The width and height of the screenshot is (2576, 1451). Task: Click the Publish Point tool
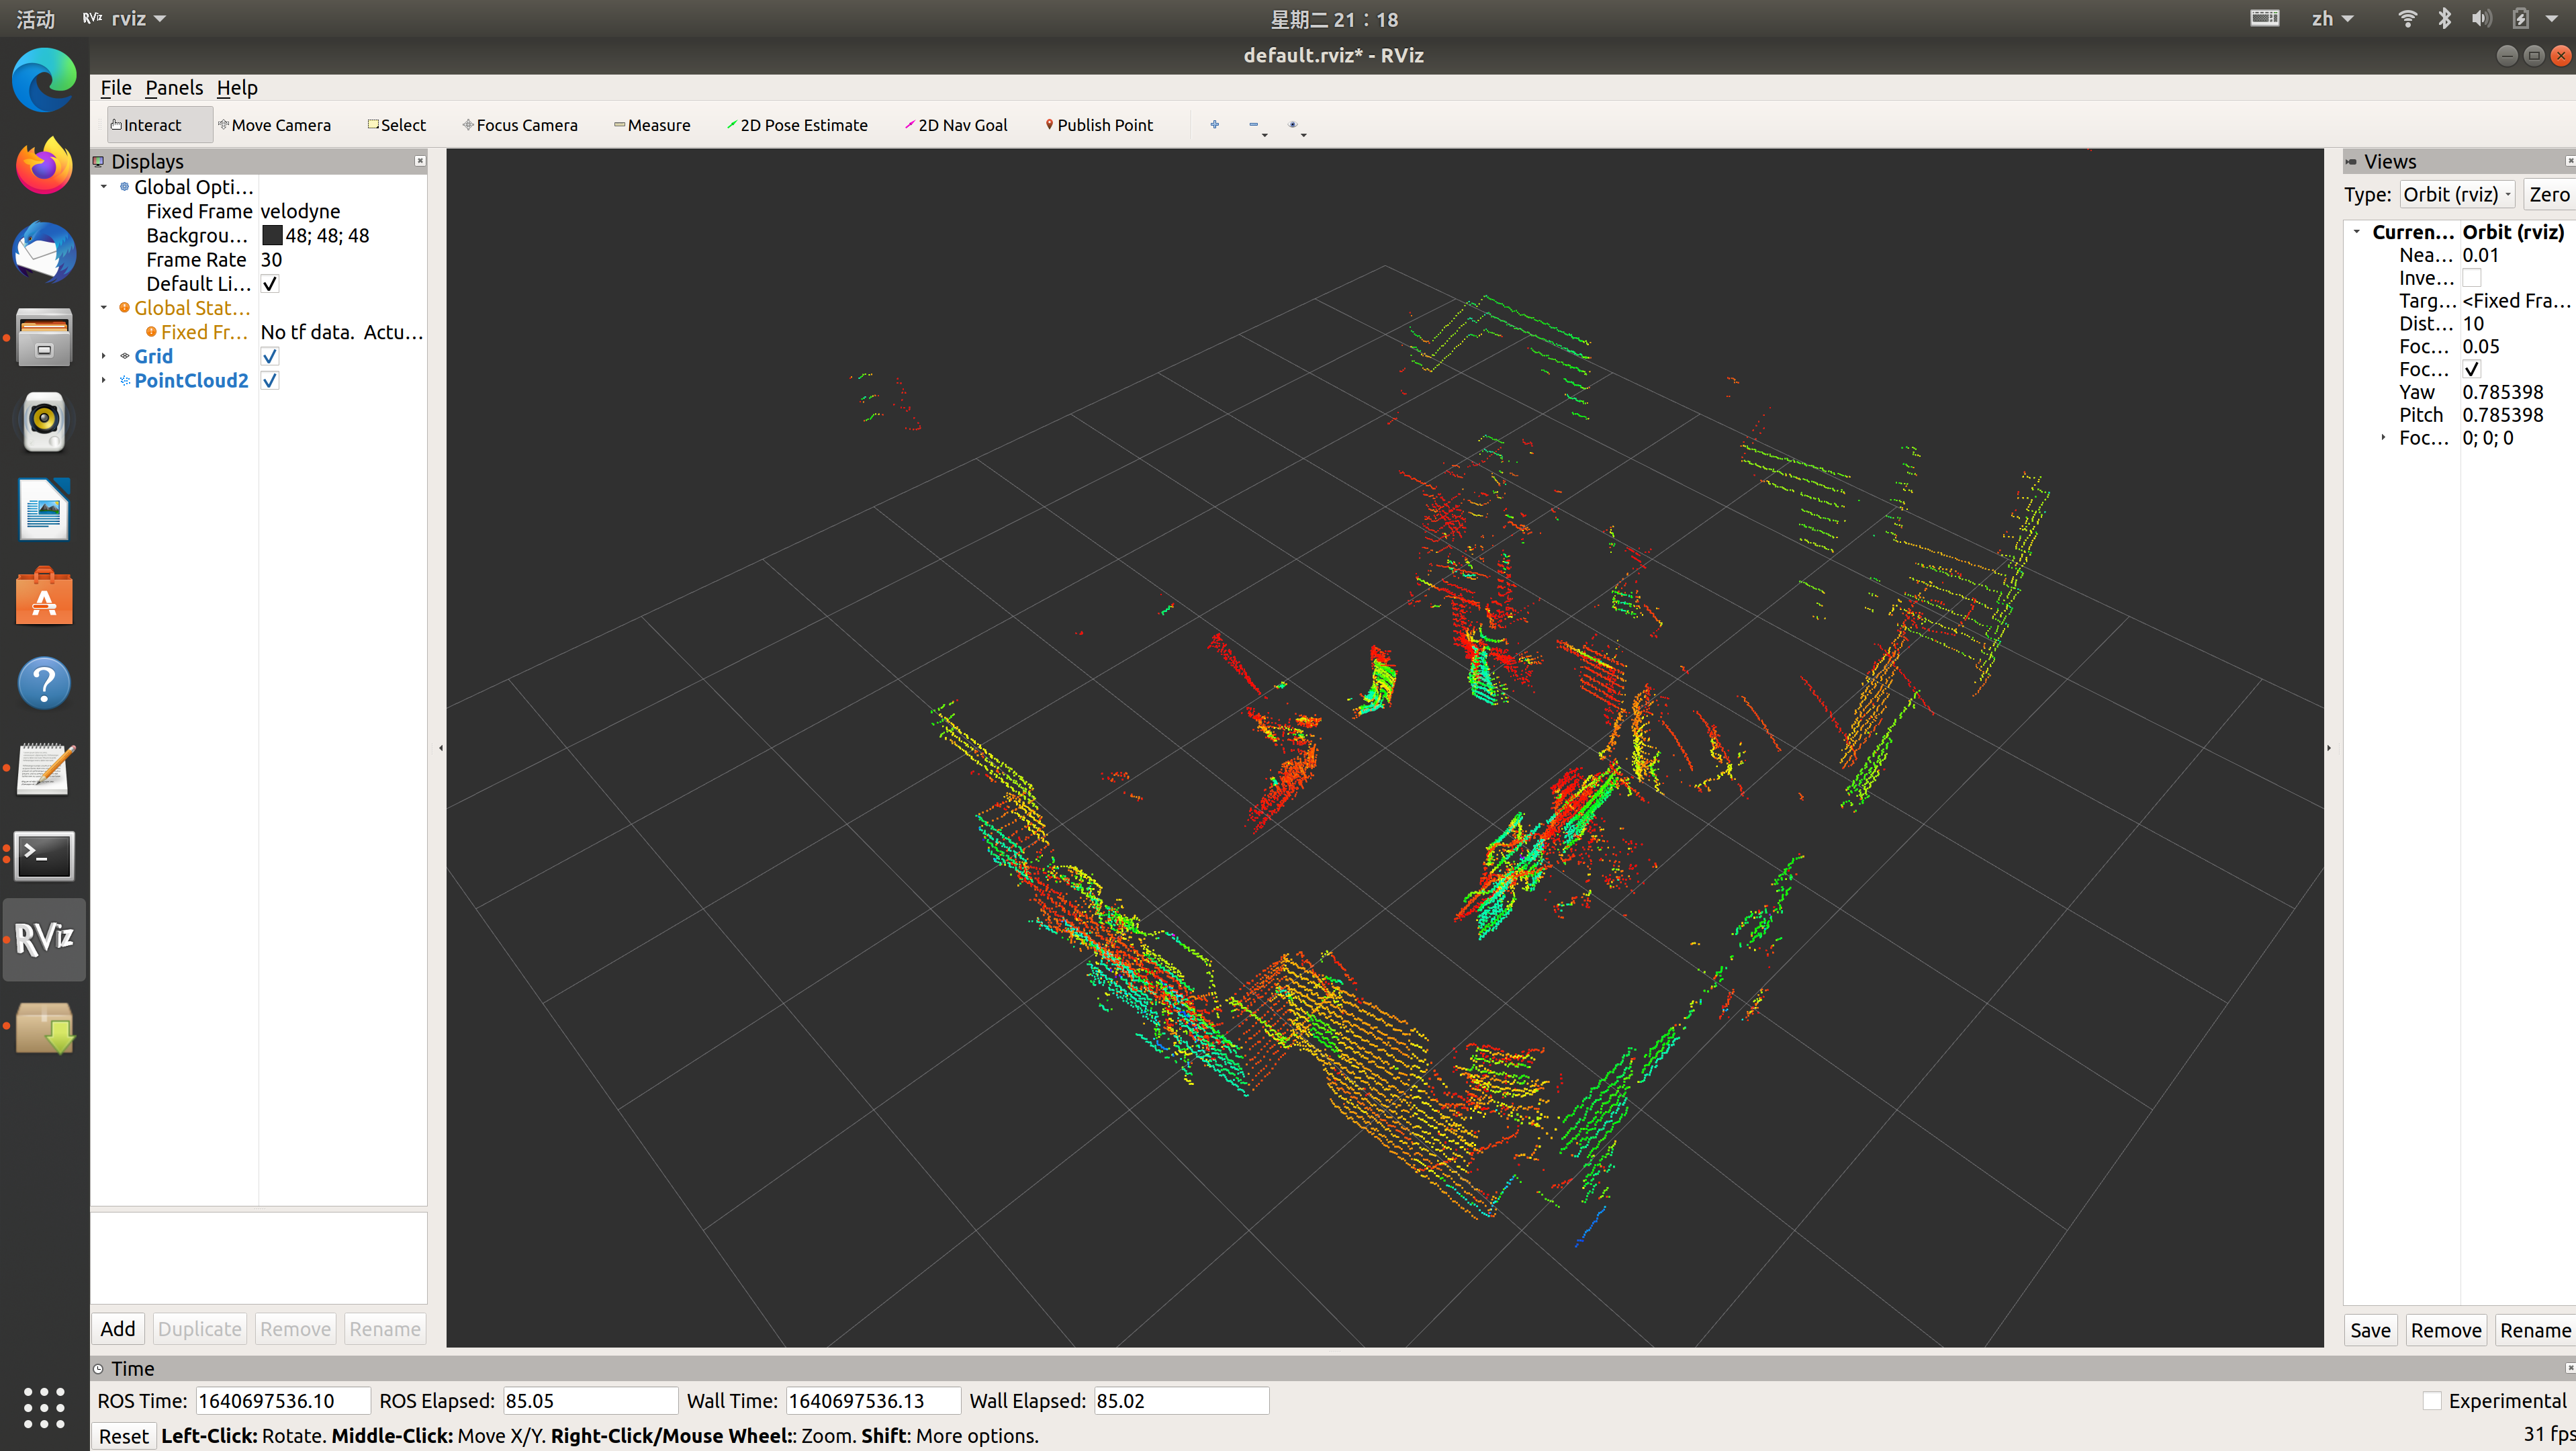tap(1099, 125)
